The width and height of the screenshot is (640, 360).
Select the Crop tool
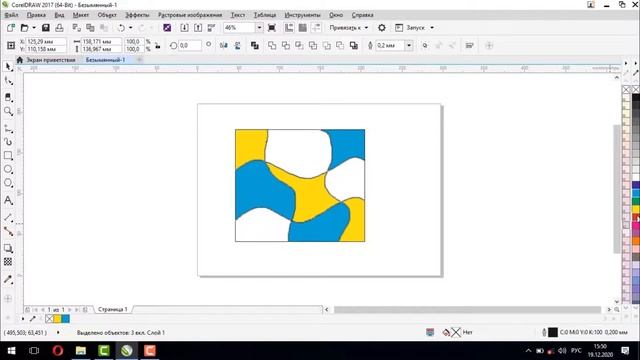(x=8, y=97)
